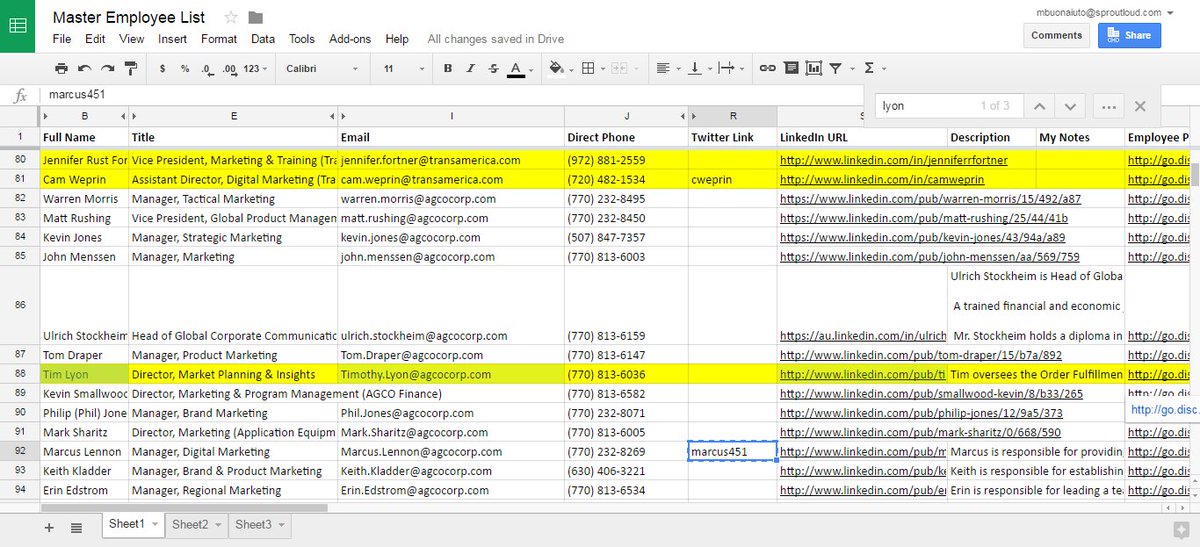The width and height of the screenshot is (1200, 547).
Task: Click the Comments button
Action: point(1056,35)
